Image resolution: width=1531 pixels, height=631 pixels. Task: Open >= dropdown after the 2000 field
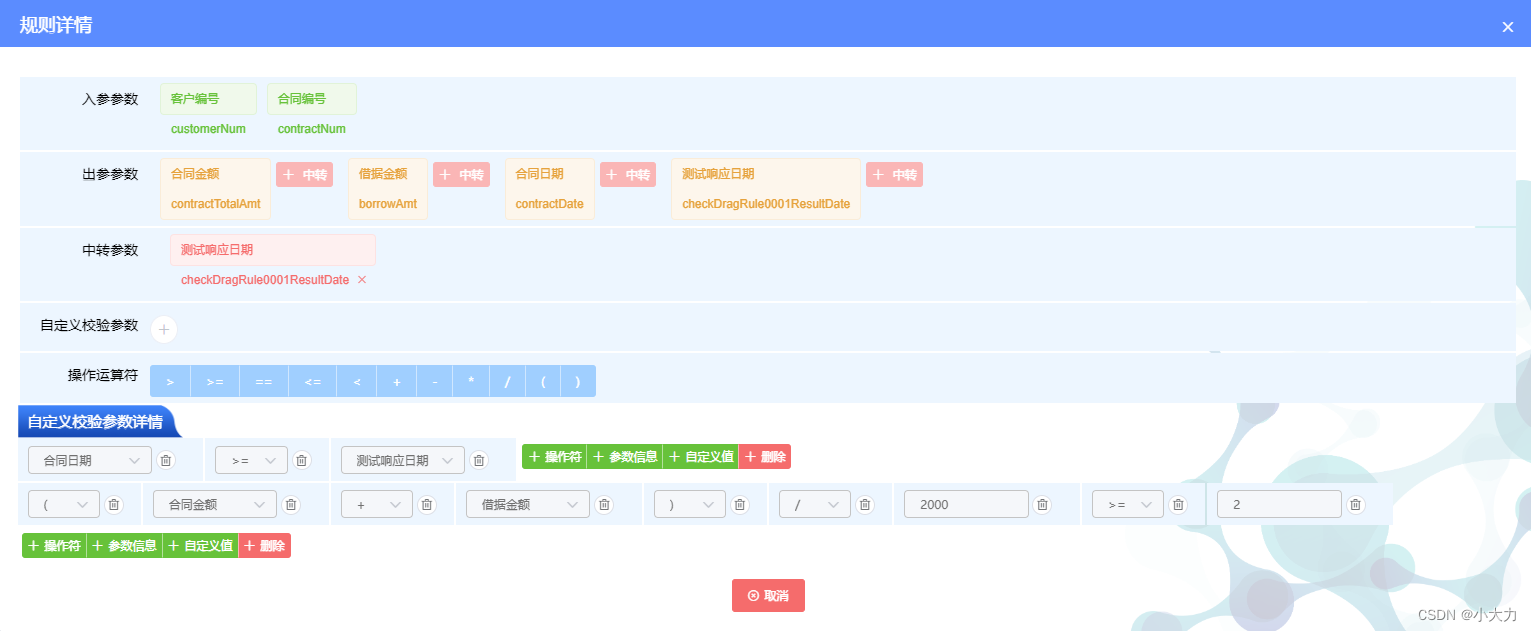(1128, 505)
